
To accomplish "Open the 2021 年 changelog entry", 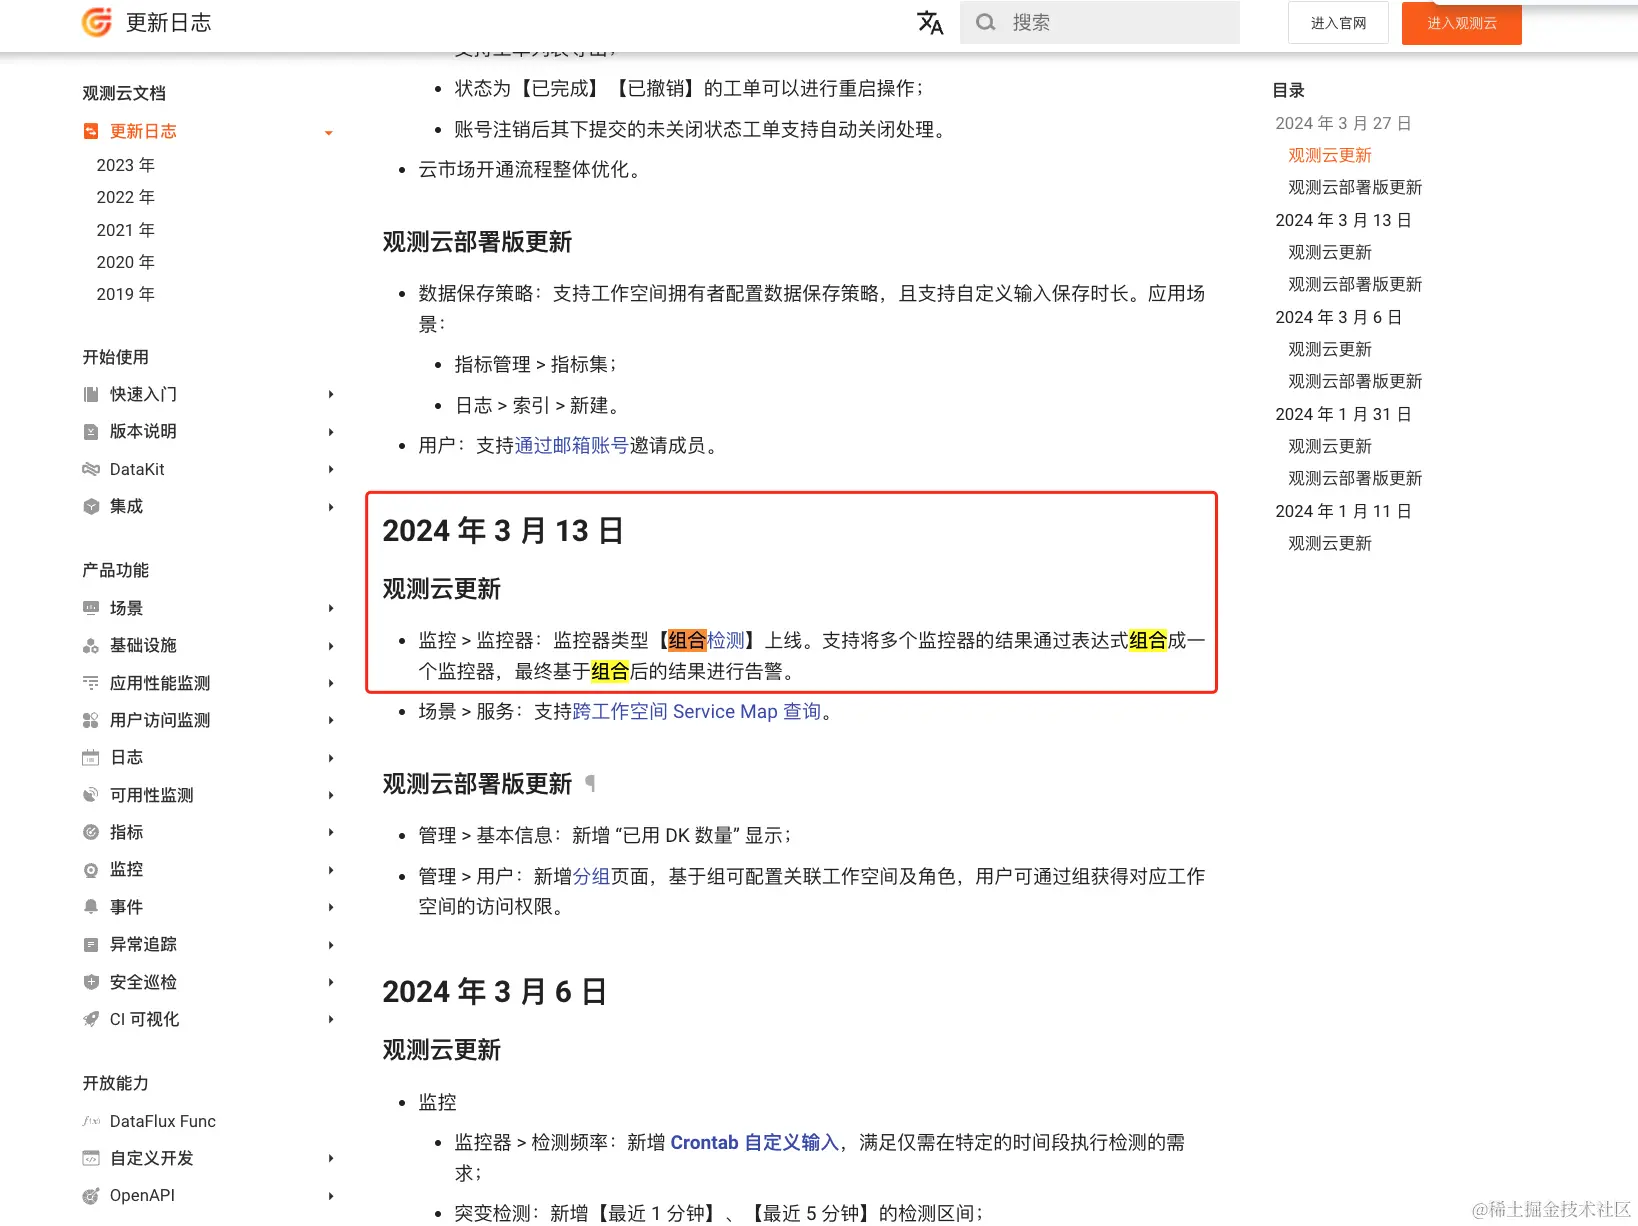I will 125,230.
